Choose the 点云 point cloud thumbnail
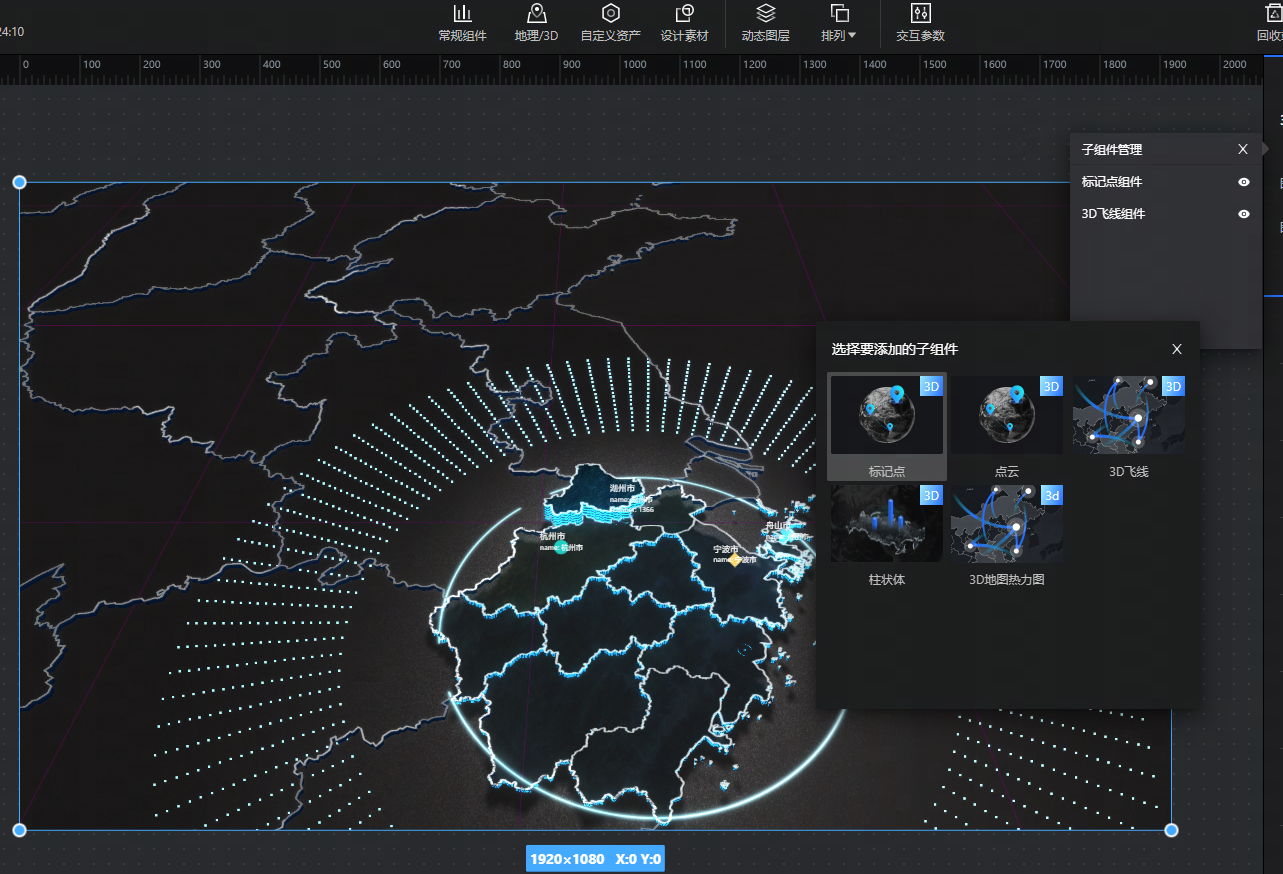 click(x=1006, y=415)
